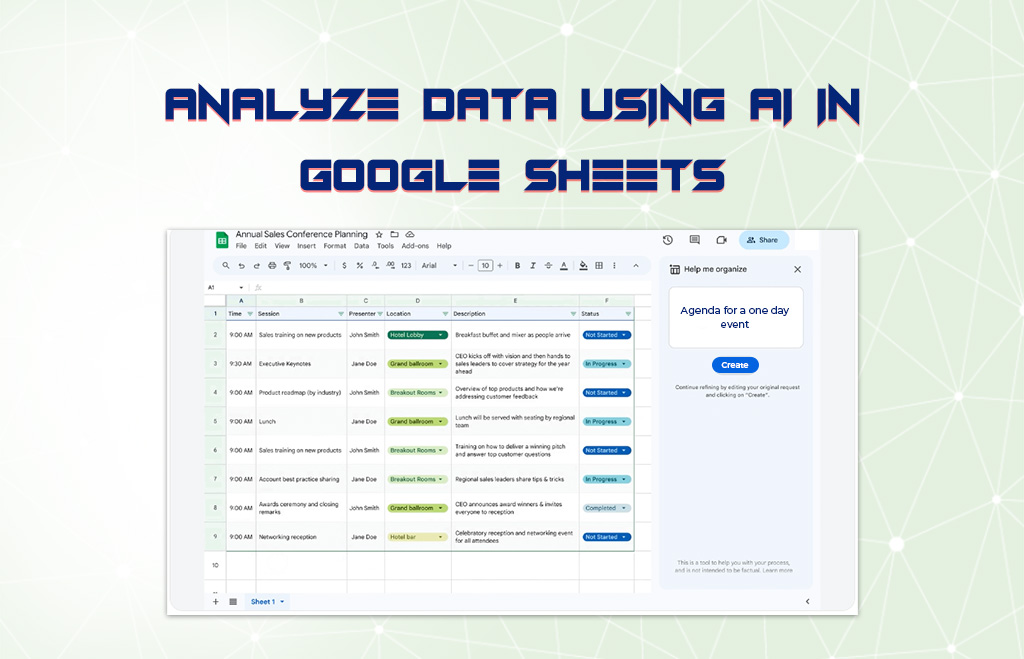The image size is (1024, 659).
Task: Start a video call with camera icon
Action: (x=721, y=240)
